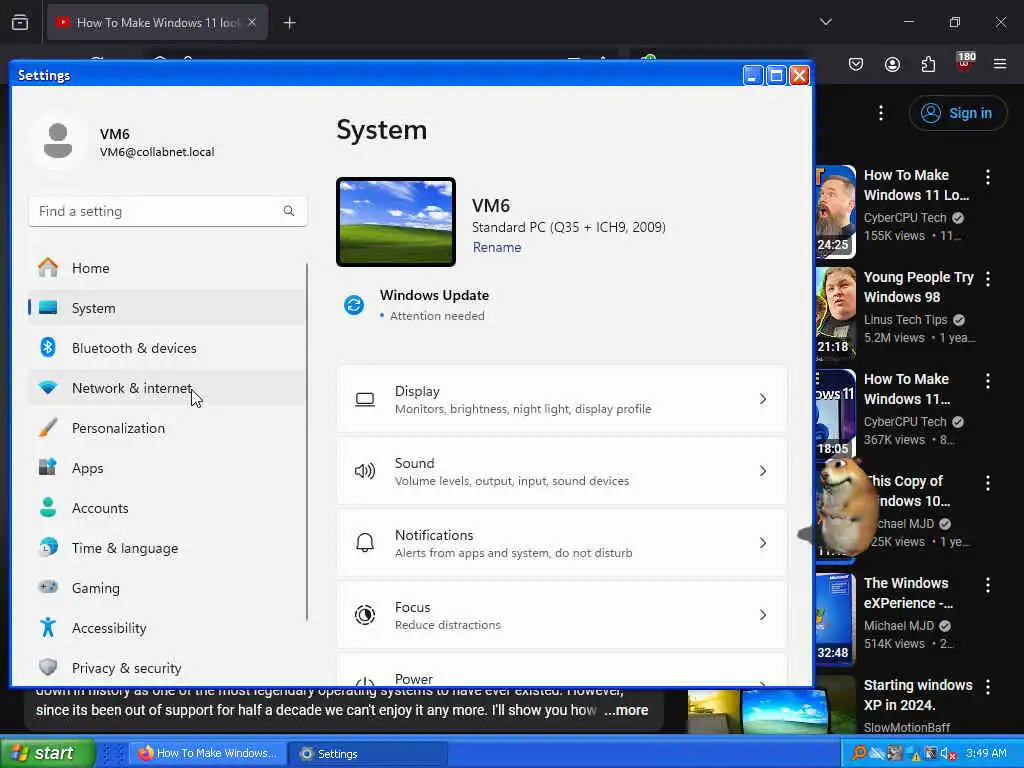Expand Display settings chevron
1024x768 pixels.
(763, 399)
